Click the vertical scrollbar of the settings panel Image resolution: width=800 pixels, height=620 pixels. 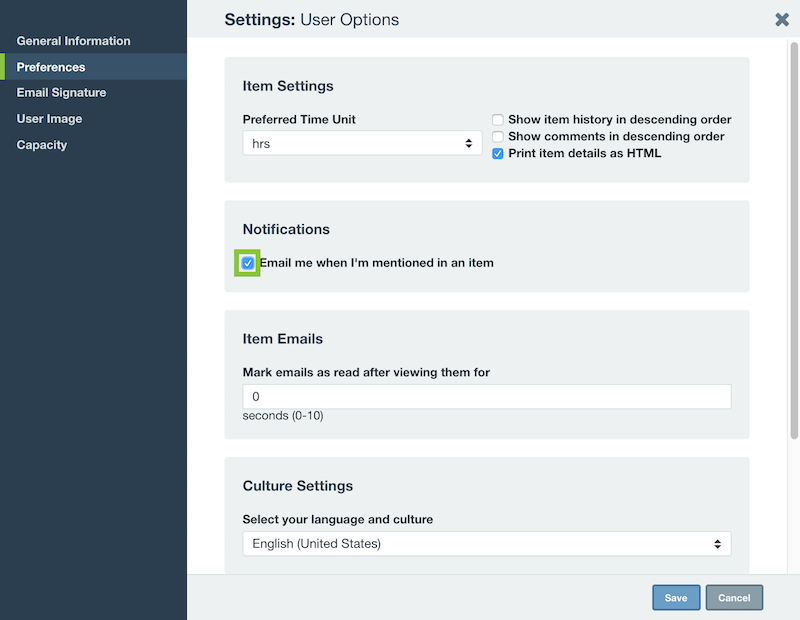click(x=794, y=240)
